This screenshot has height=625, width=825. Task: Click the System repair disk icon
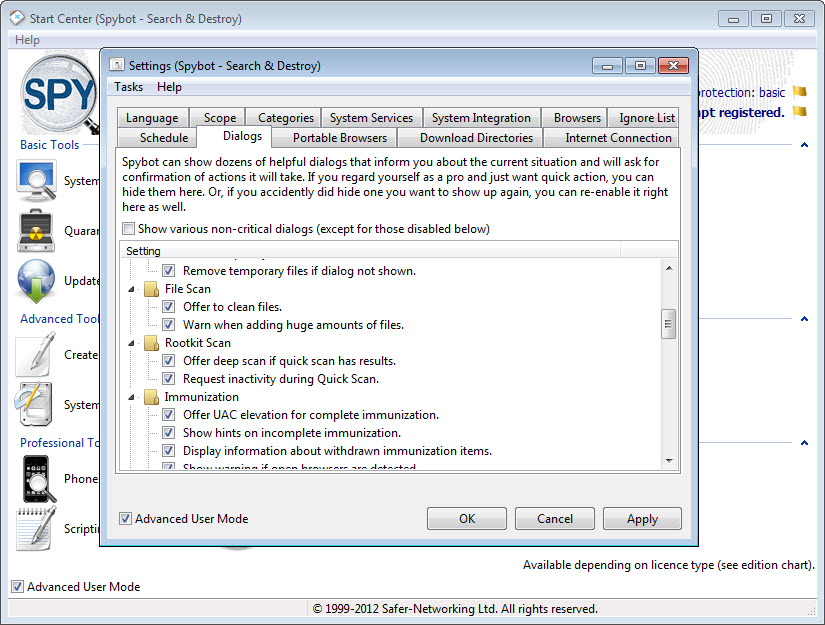point(34,404)
